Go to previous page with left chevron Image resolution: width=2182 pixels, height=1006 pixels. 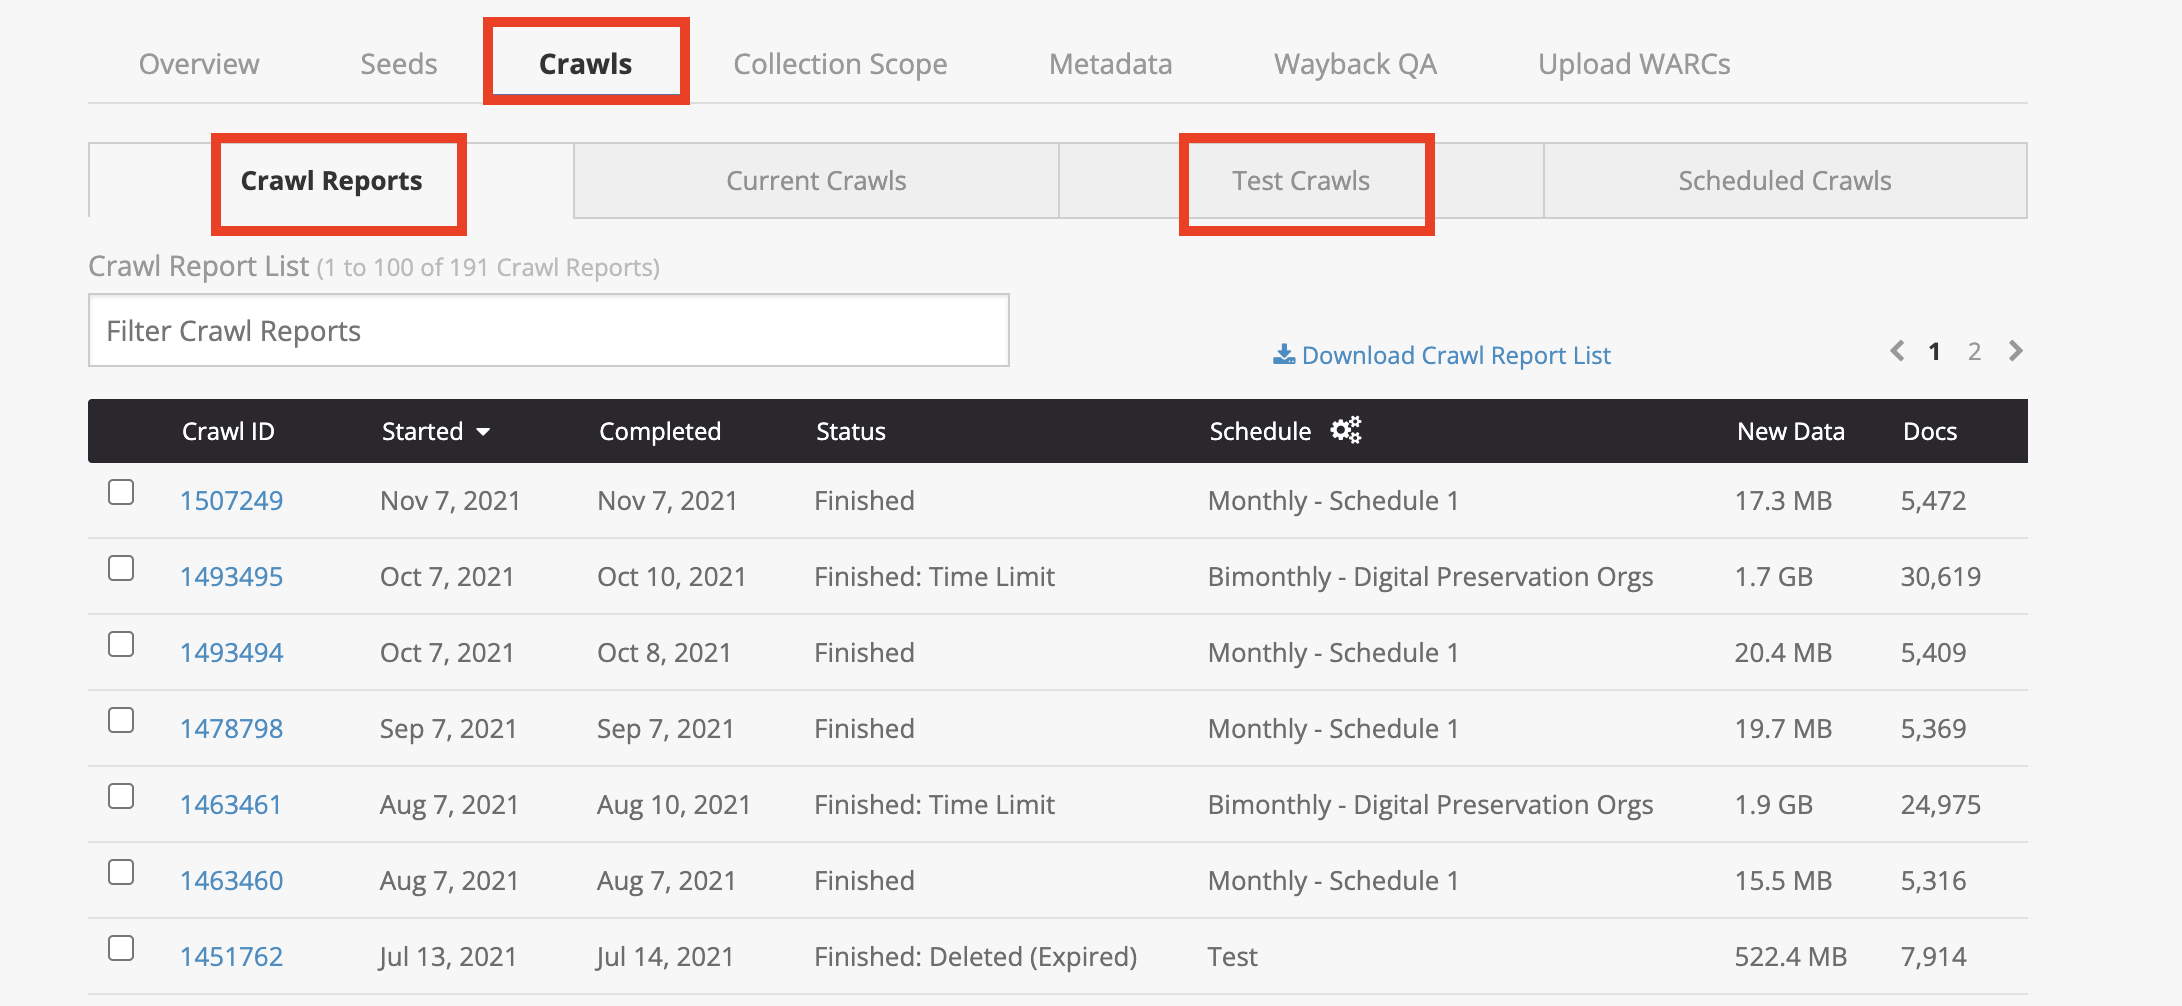click(x=1897, y=351)
